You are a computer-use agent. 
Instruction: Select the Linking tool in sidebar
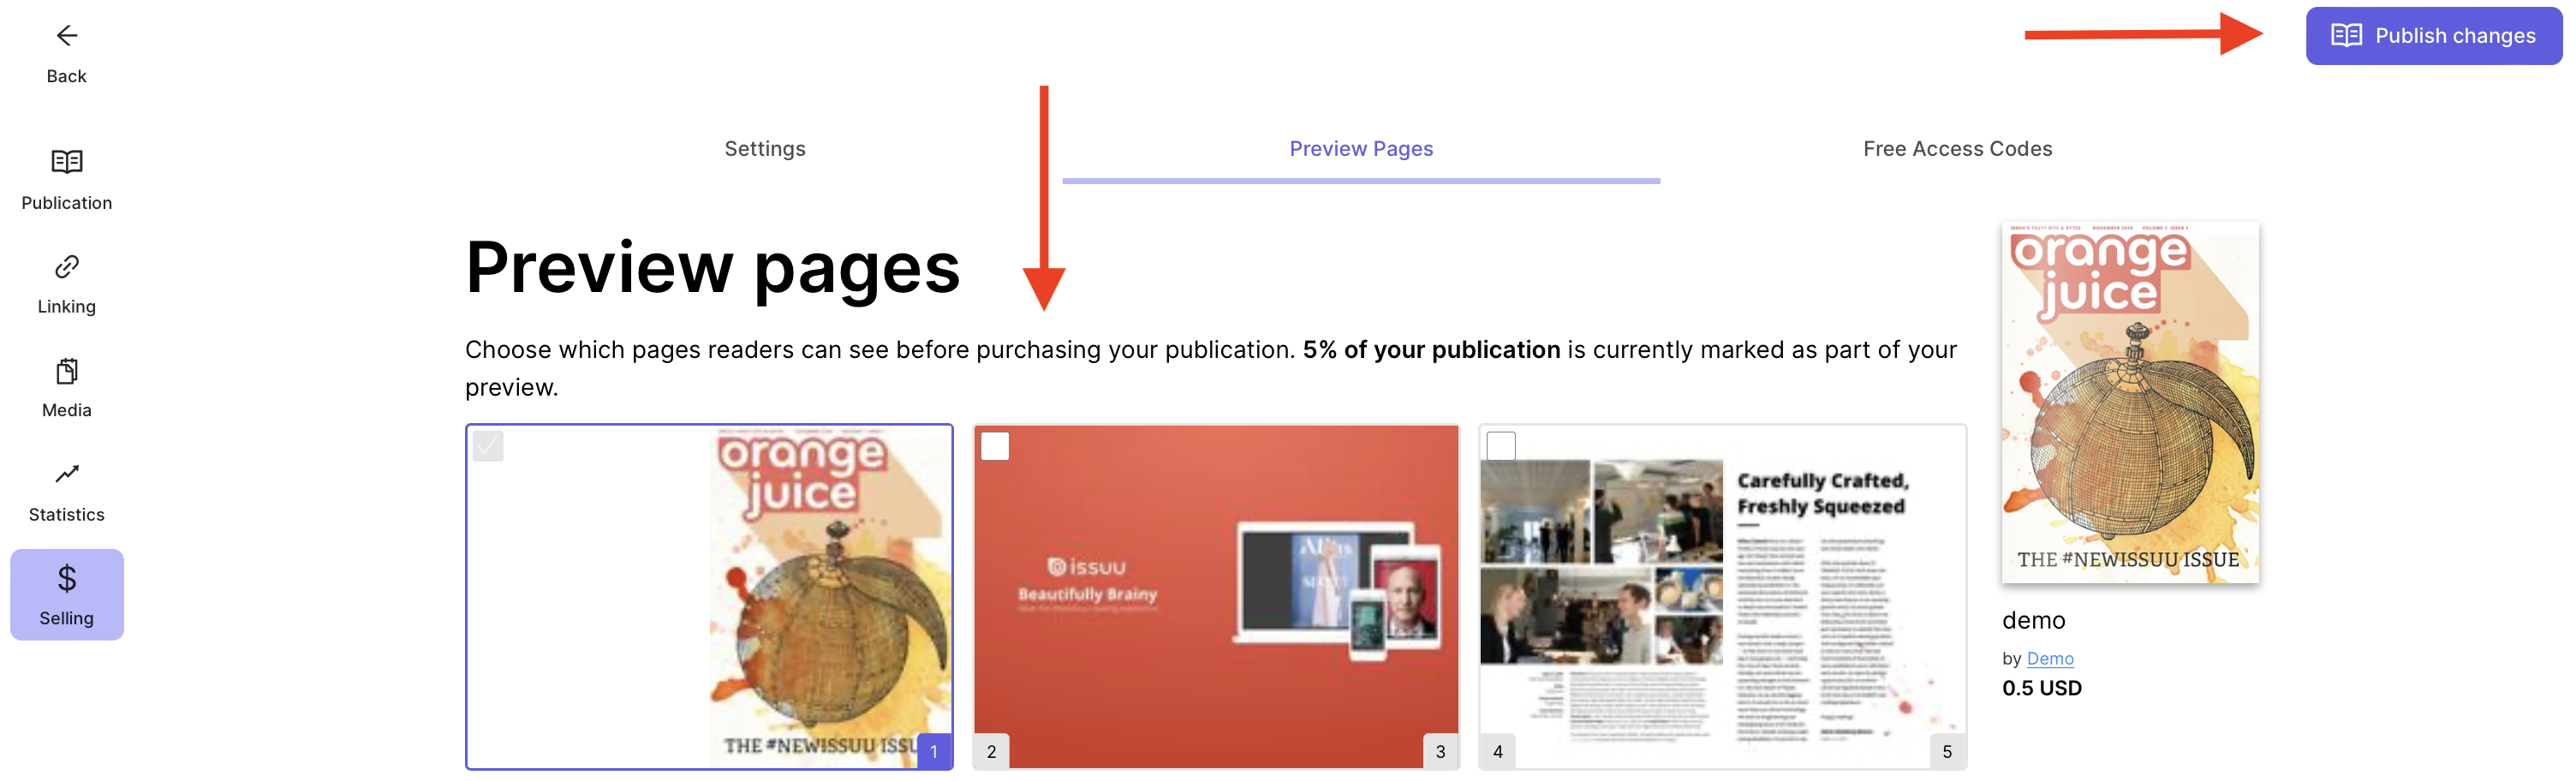(66, 283)
